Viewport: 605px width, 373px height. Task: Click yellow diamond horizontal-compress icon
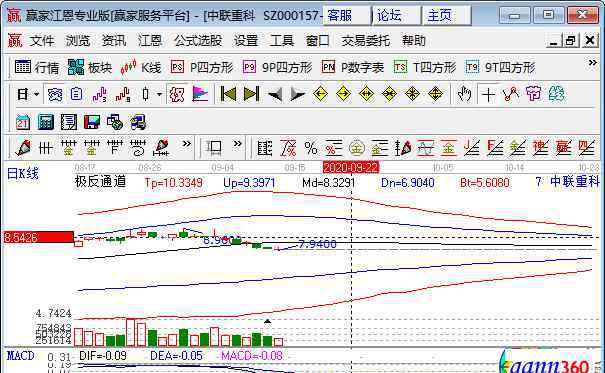[389, 94]
